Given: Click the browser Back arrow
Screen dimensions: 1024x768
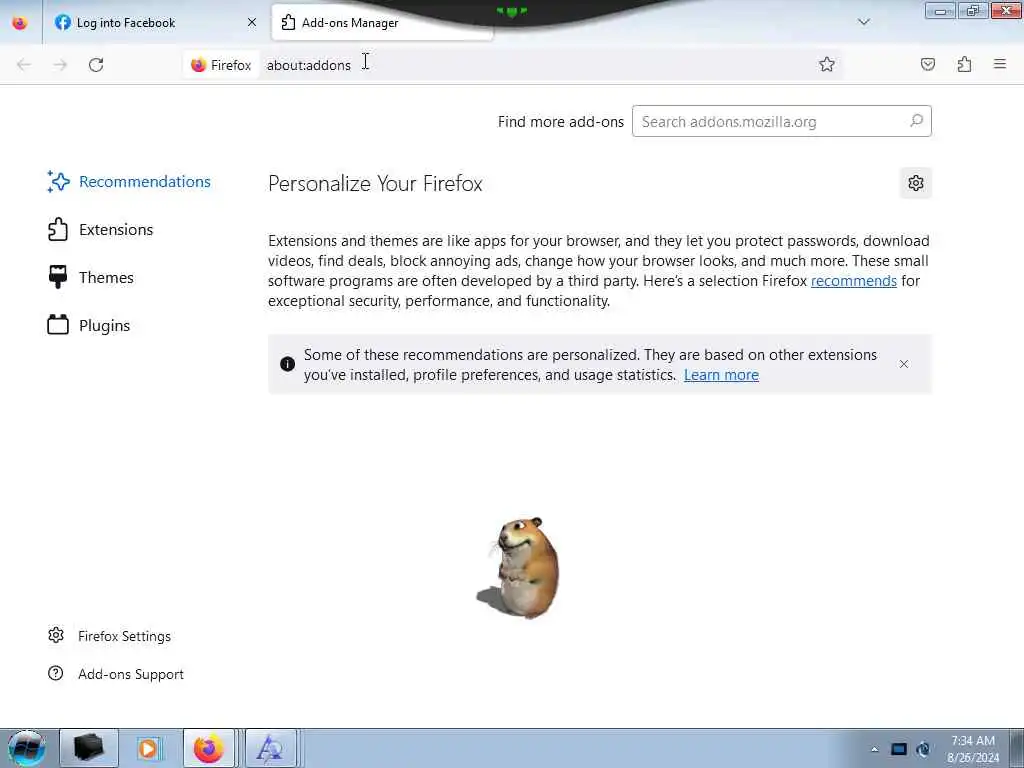Looking at the screenshot, I should (x=24, y=65).
